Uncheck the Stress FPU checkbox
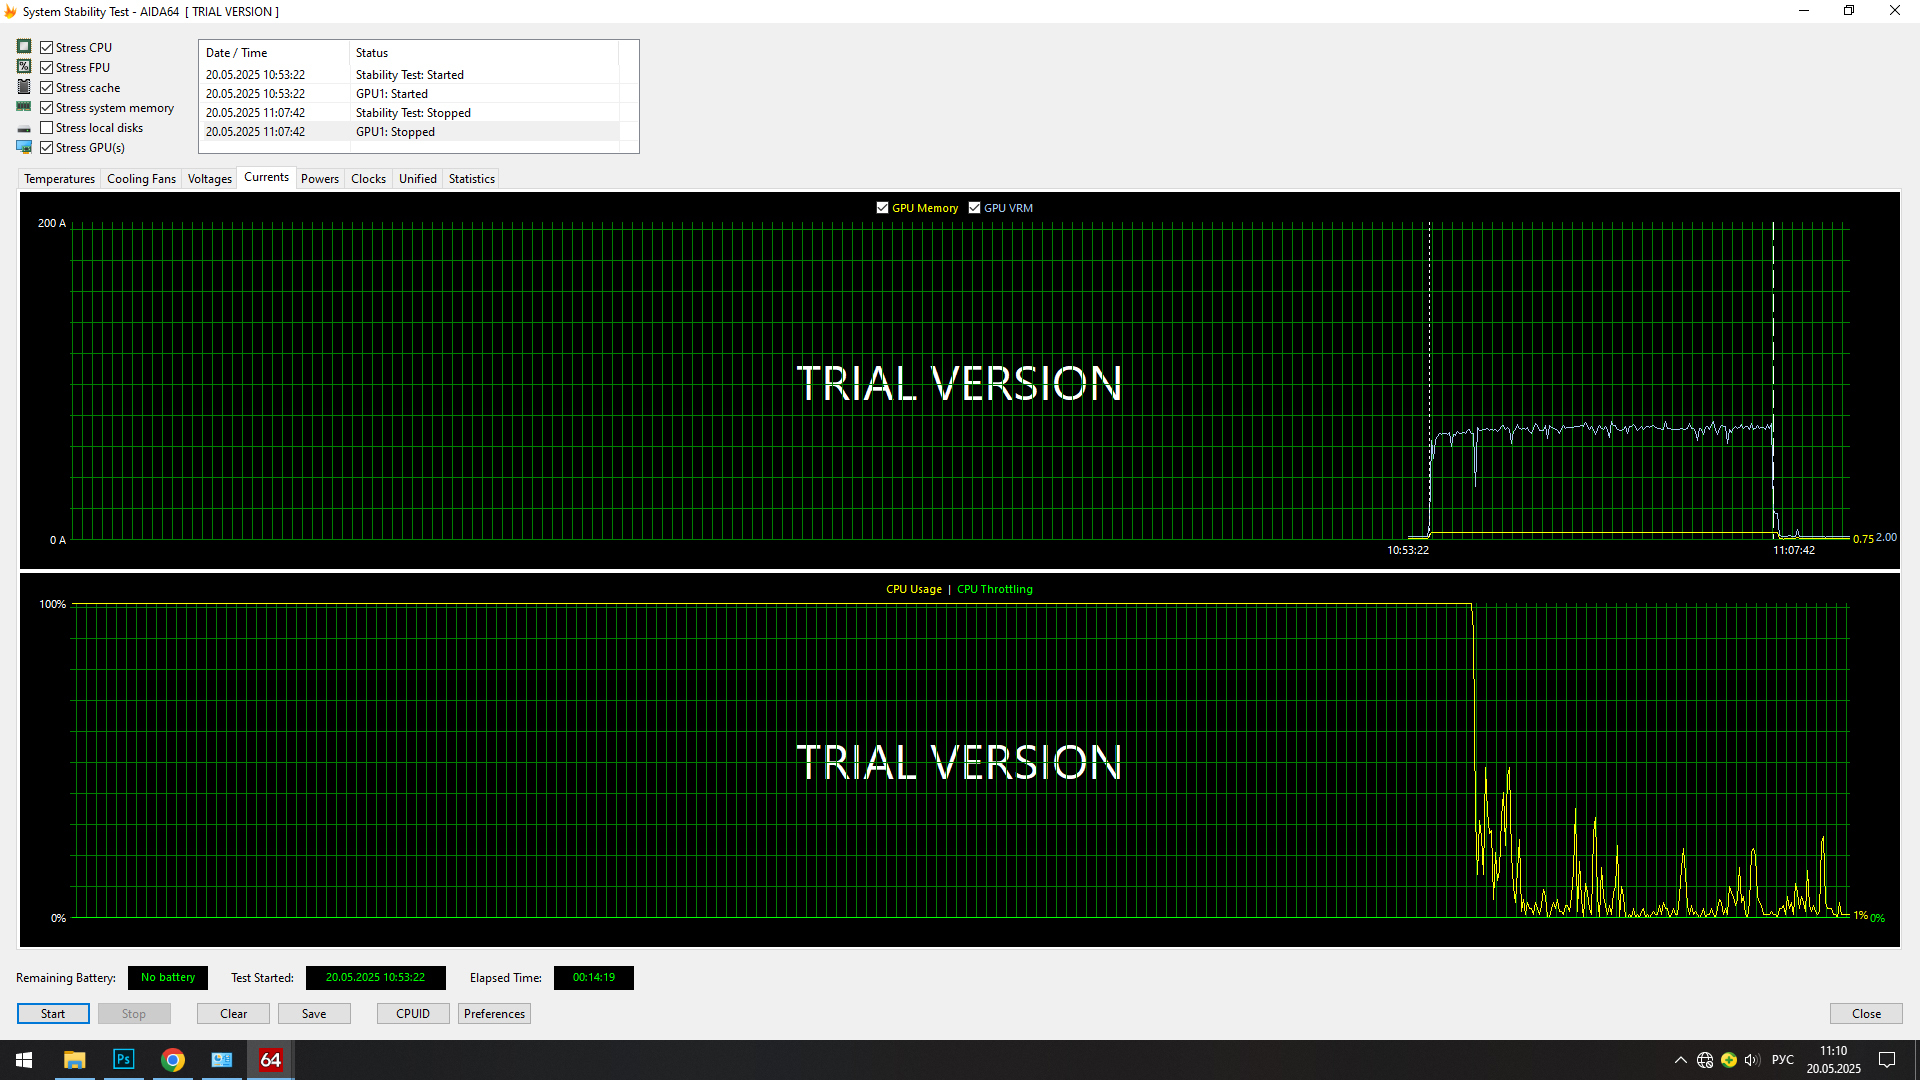The width and height of the screenshot is (1920, 1080). click(x=47, y=67)
